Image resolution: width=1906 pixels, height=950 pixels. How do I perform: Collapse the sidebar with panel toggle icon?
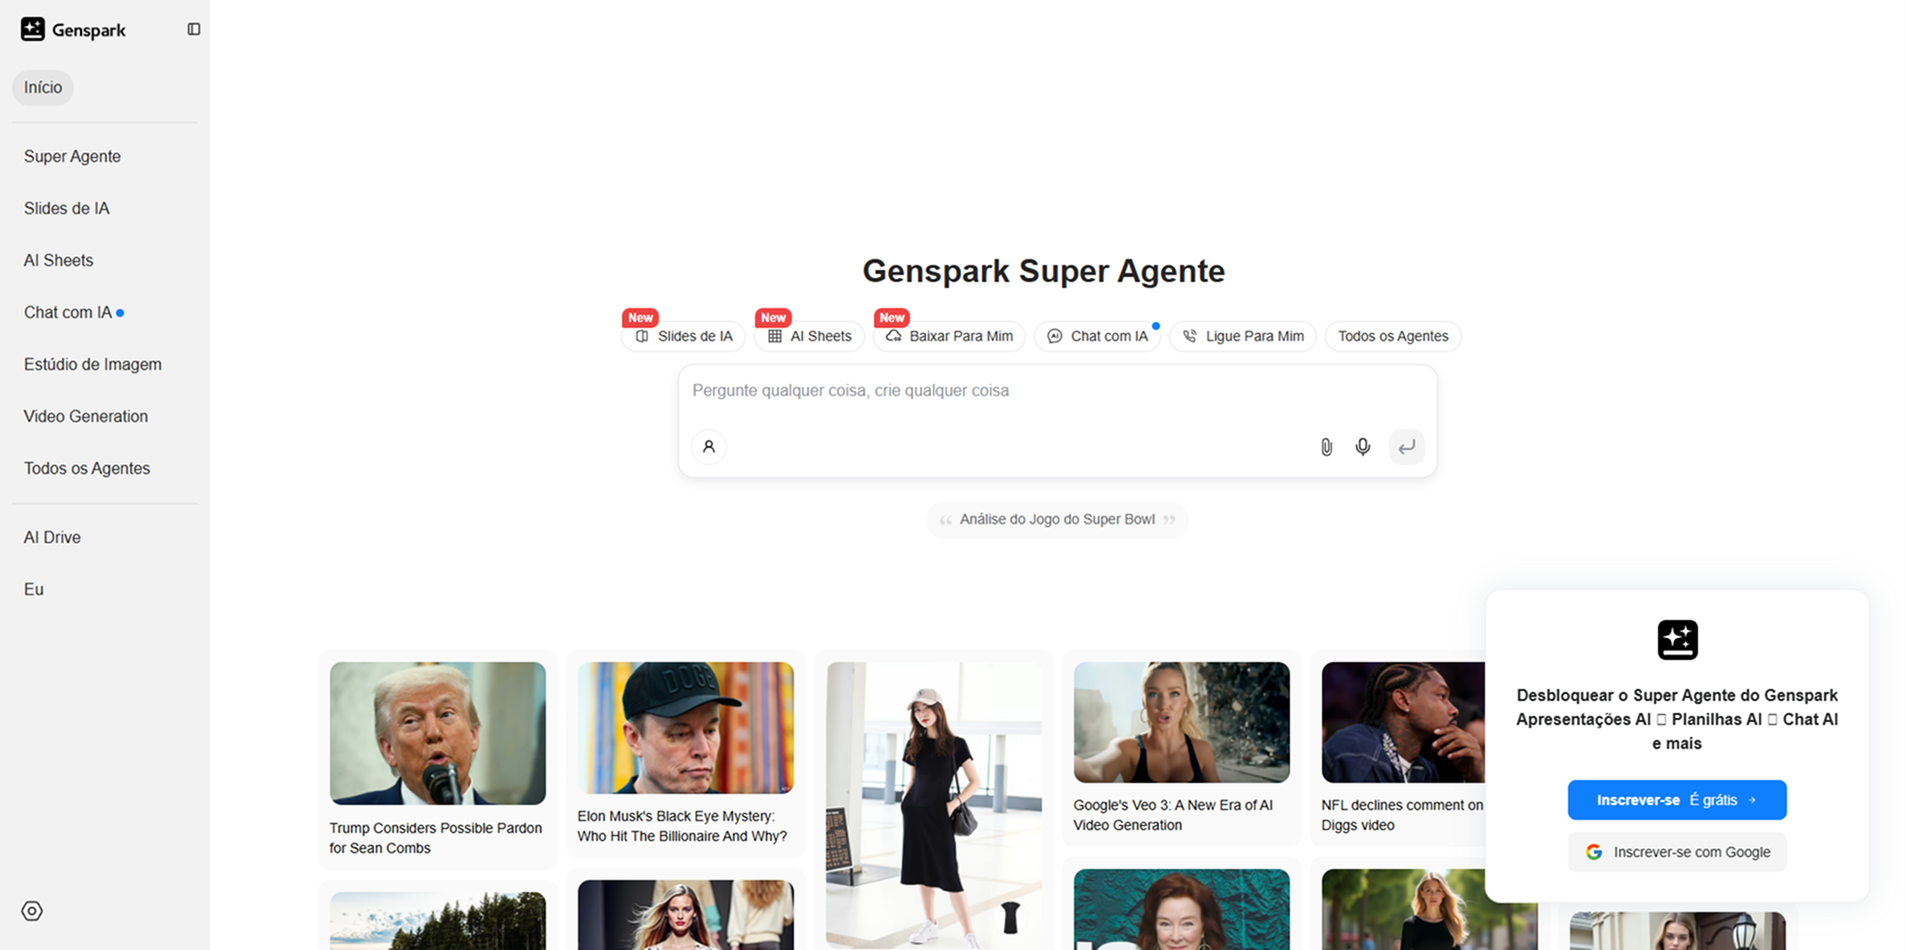pyautogui.click(x=194, y=29)
